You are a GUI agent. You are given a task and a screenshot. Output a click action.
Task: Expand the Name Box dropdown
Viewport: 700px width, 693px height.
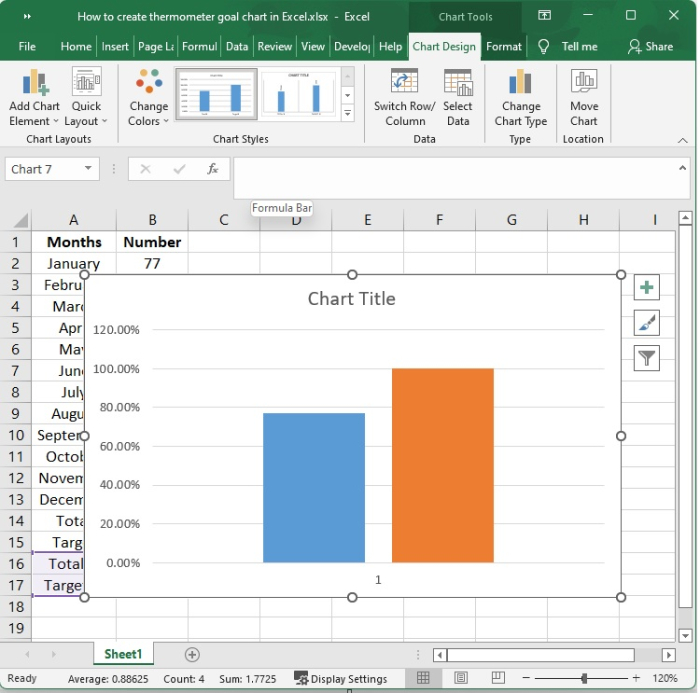pos(89,169)
